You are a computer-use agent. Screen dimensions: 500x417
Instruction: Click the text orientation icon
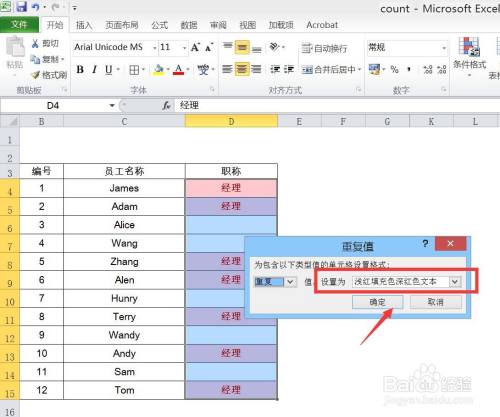(275, 47)
